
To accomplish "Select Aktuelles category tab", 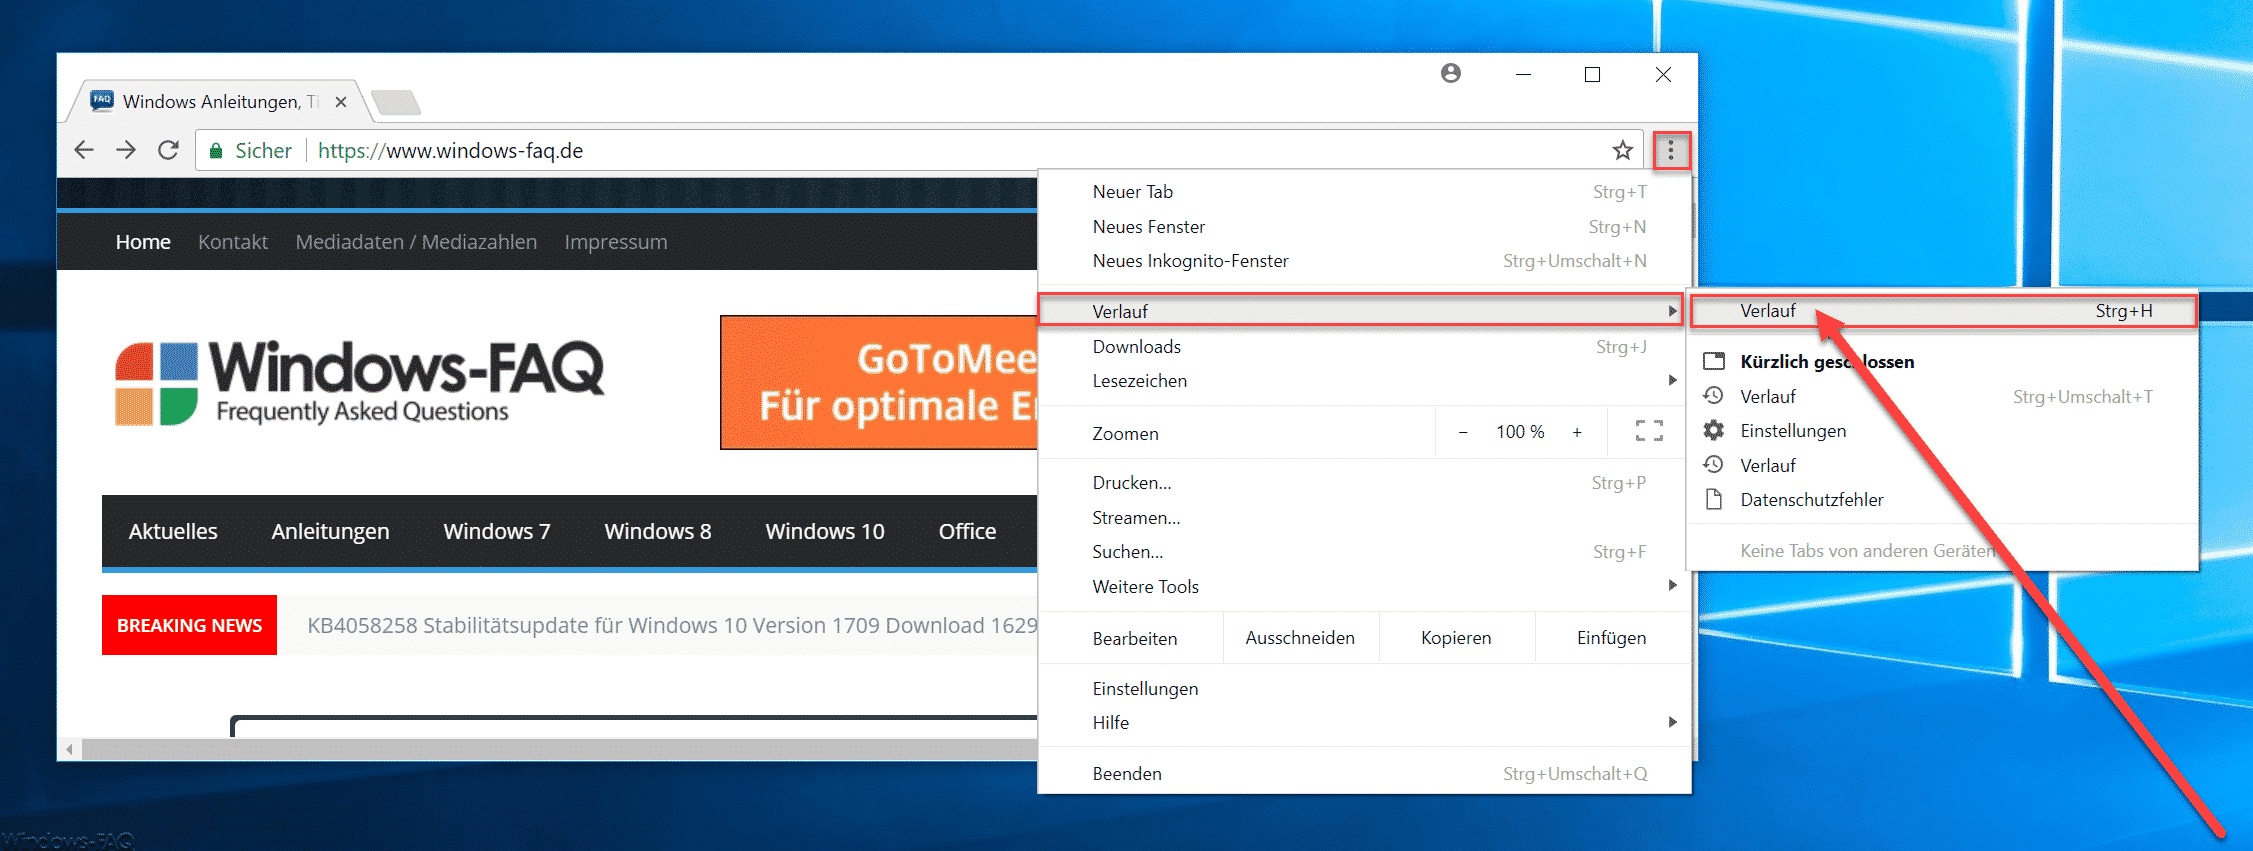I will (173, 531).
